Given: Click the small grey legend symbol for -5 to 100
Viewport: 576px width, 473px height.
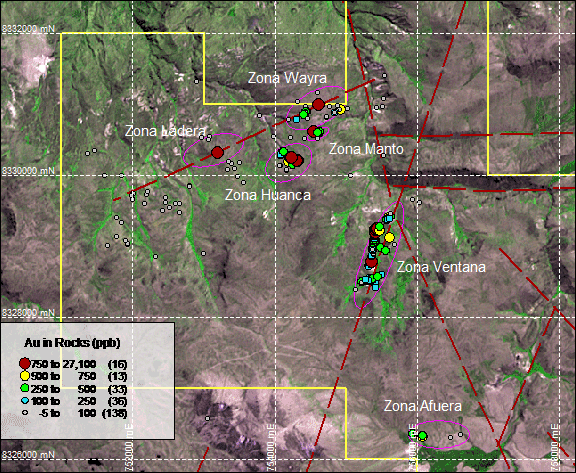Looking at the screenshot, I should [25, 413].
